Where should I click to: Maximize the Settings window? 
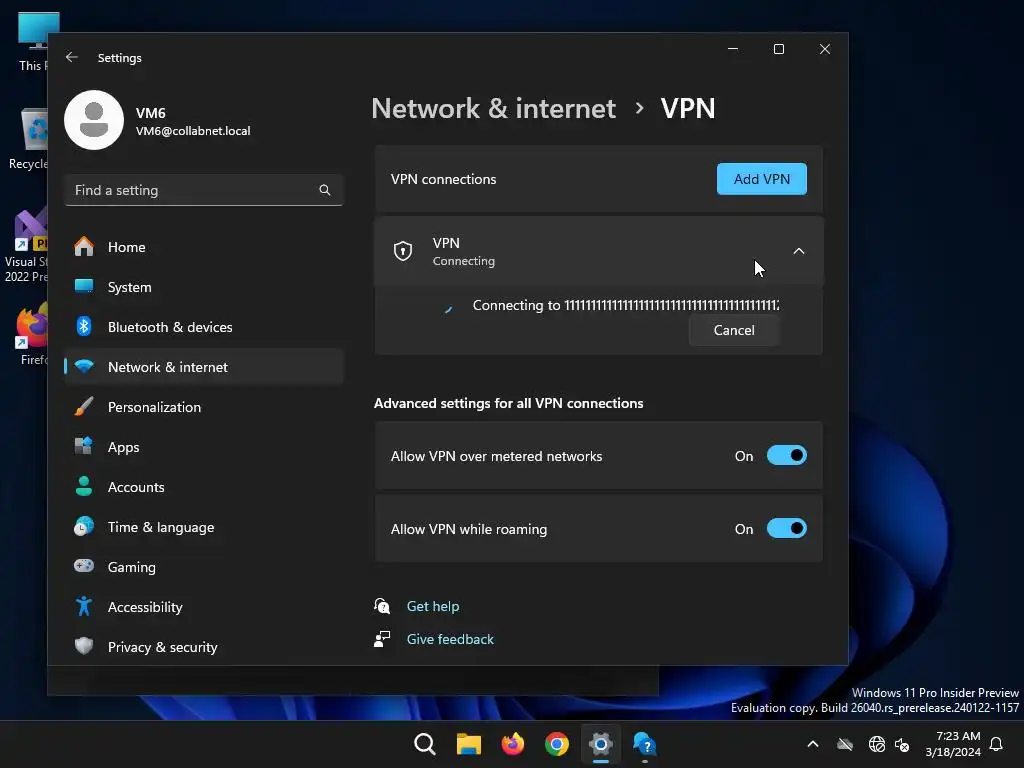[778, 49]
